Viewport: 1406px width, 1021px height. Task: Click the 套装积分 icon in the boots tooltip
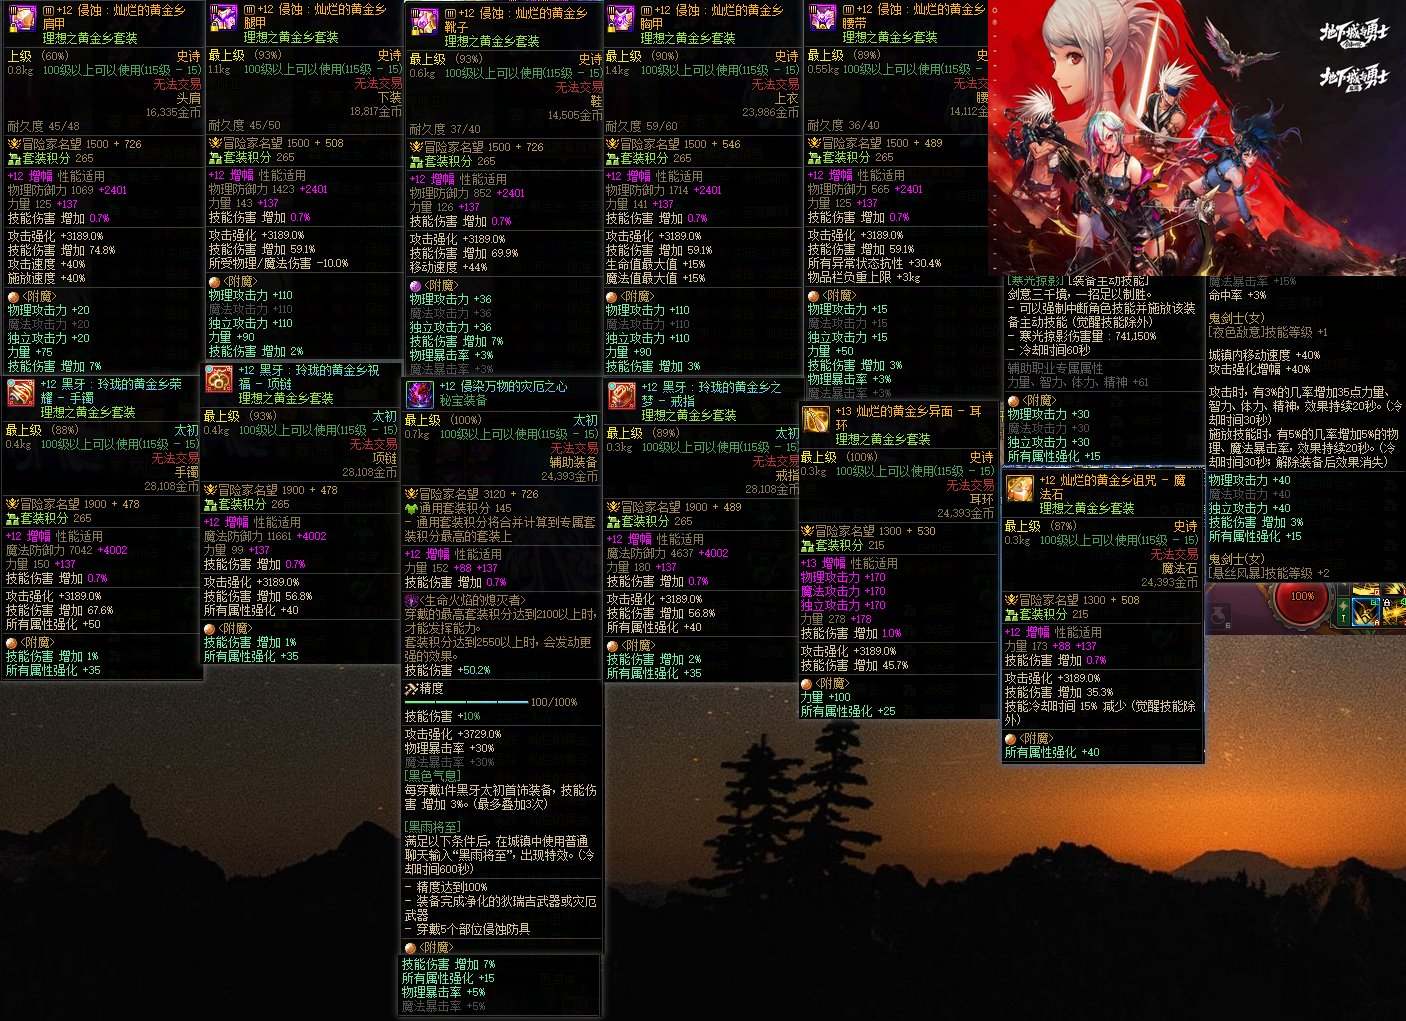416,161
